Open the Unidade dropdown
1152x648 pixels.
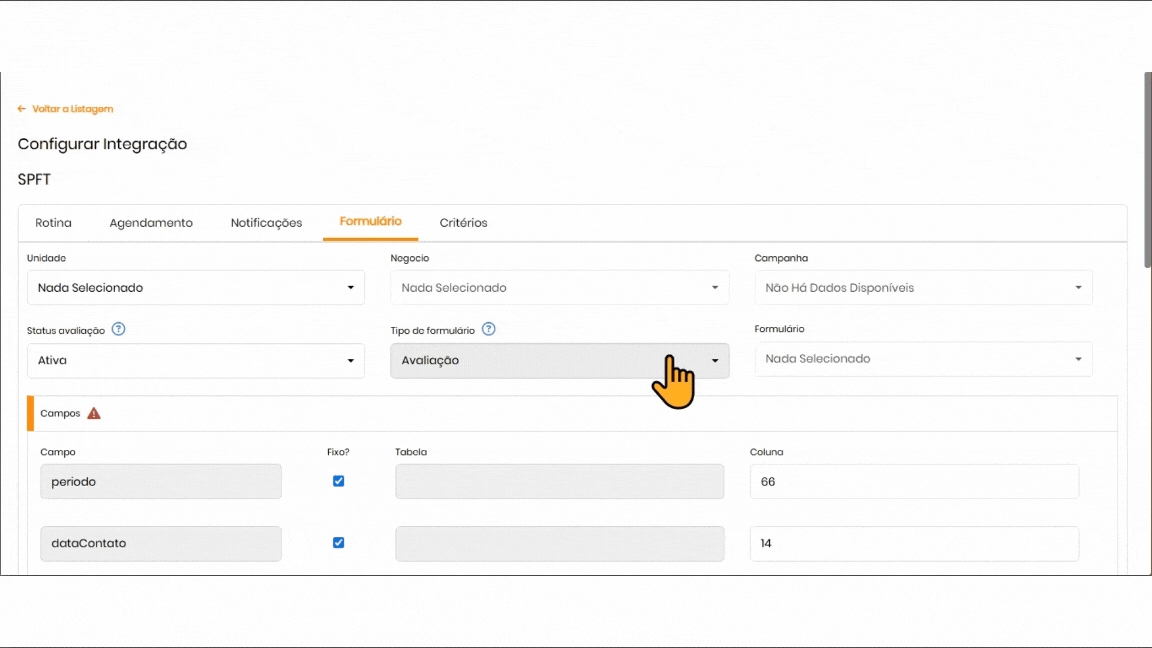click(x=195, y=288)
